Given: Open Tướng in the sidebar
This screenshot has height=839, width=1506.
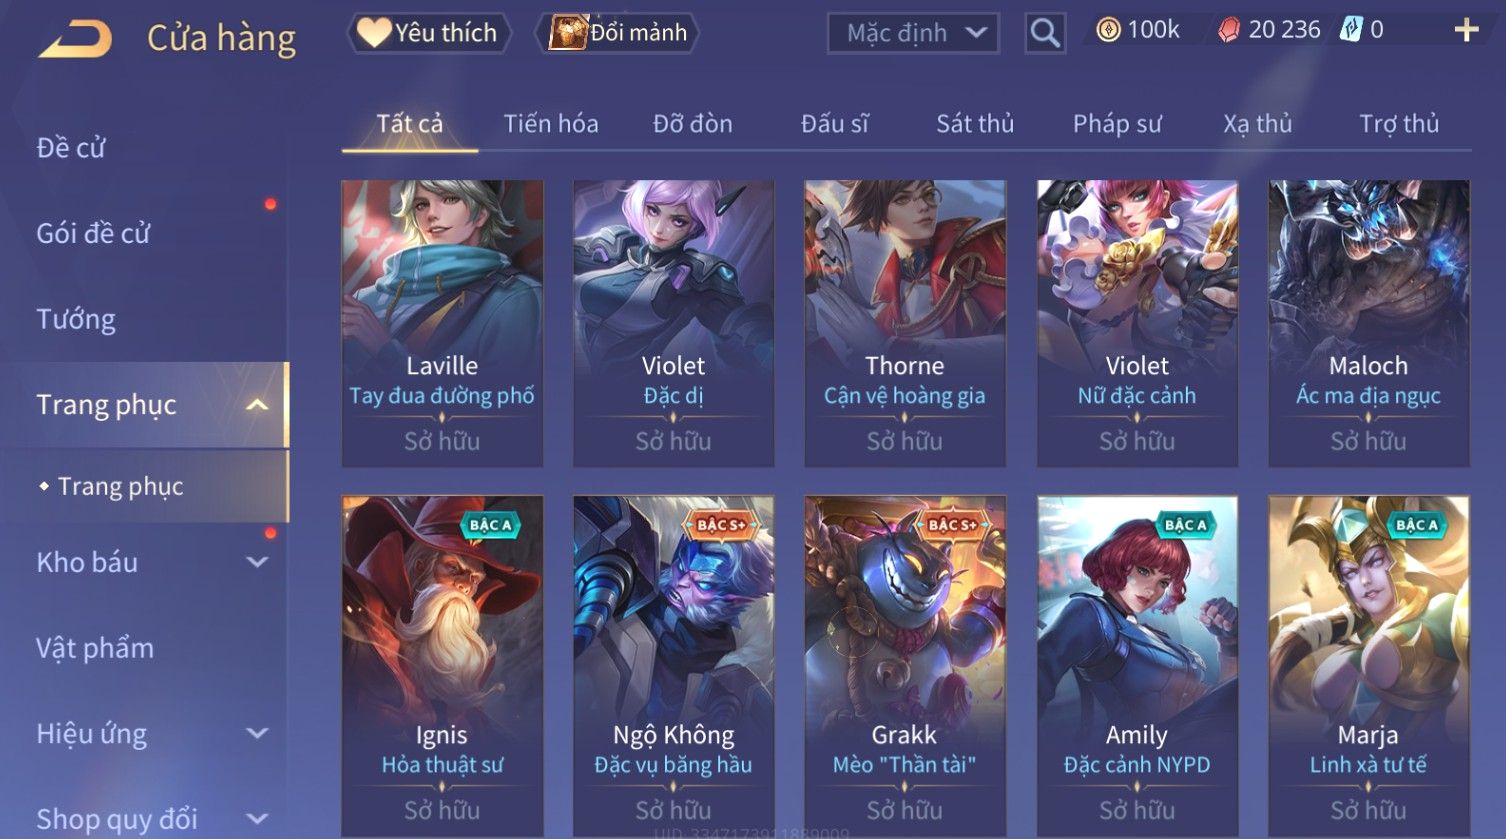Looking at the screenshot, I should click(76, 319).
